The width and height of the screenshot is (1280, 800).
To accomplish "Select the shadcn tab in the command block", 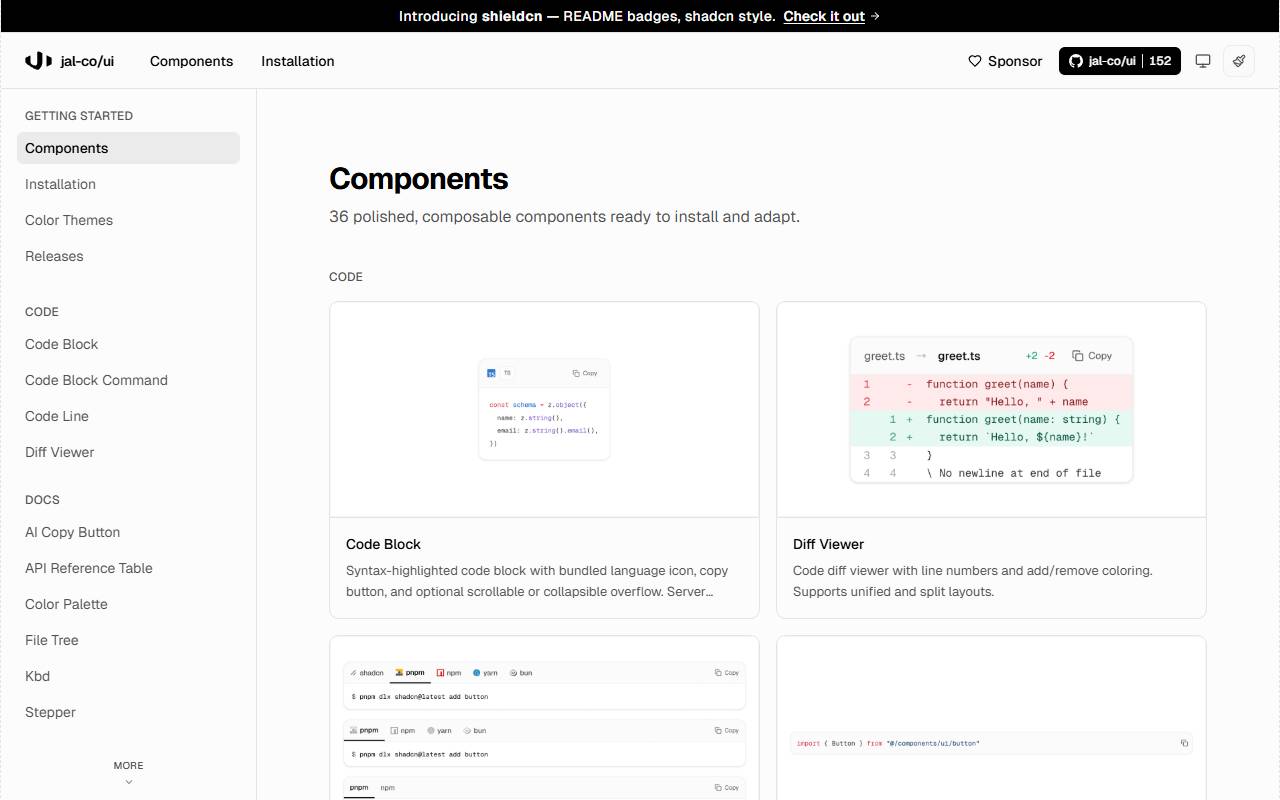I will click(367, 673).
